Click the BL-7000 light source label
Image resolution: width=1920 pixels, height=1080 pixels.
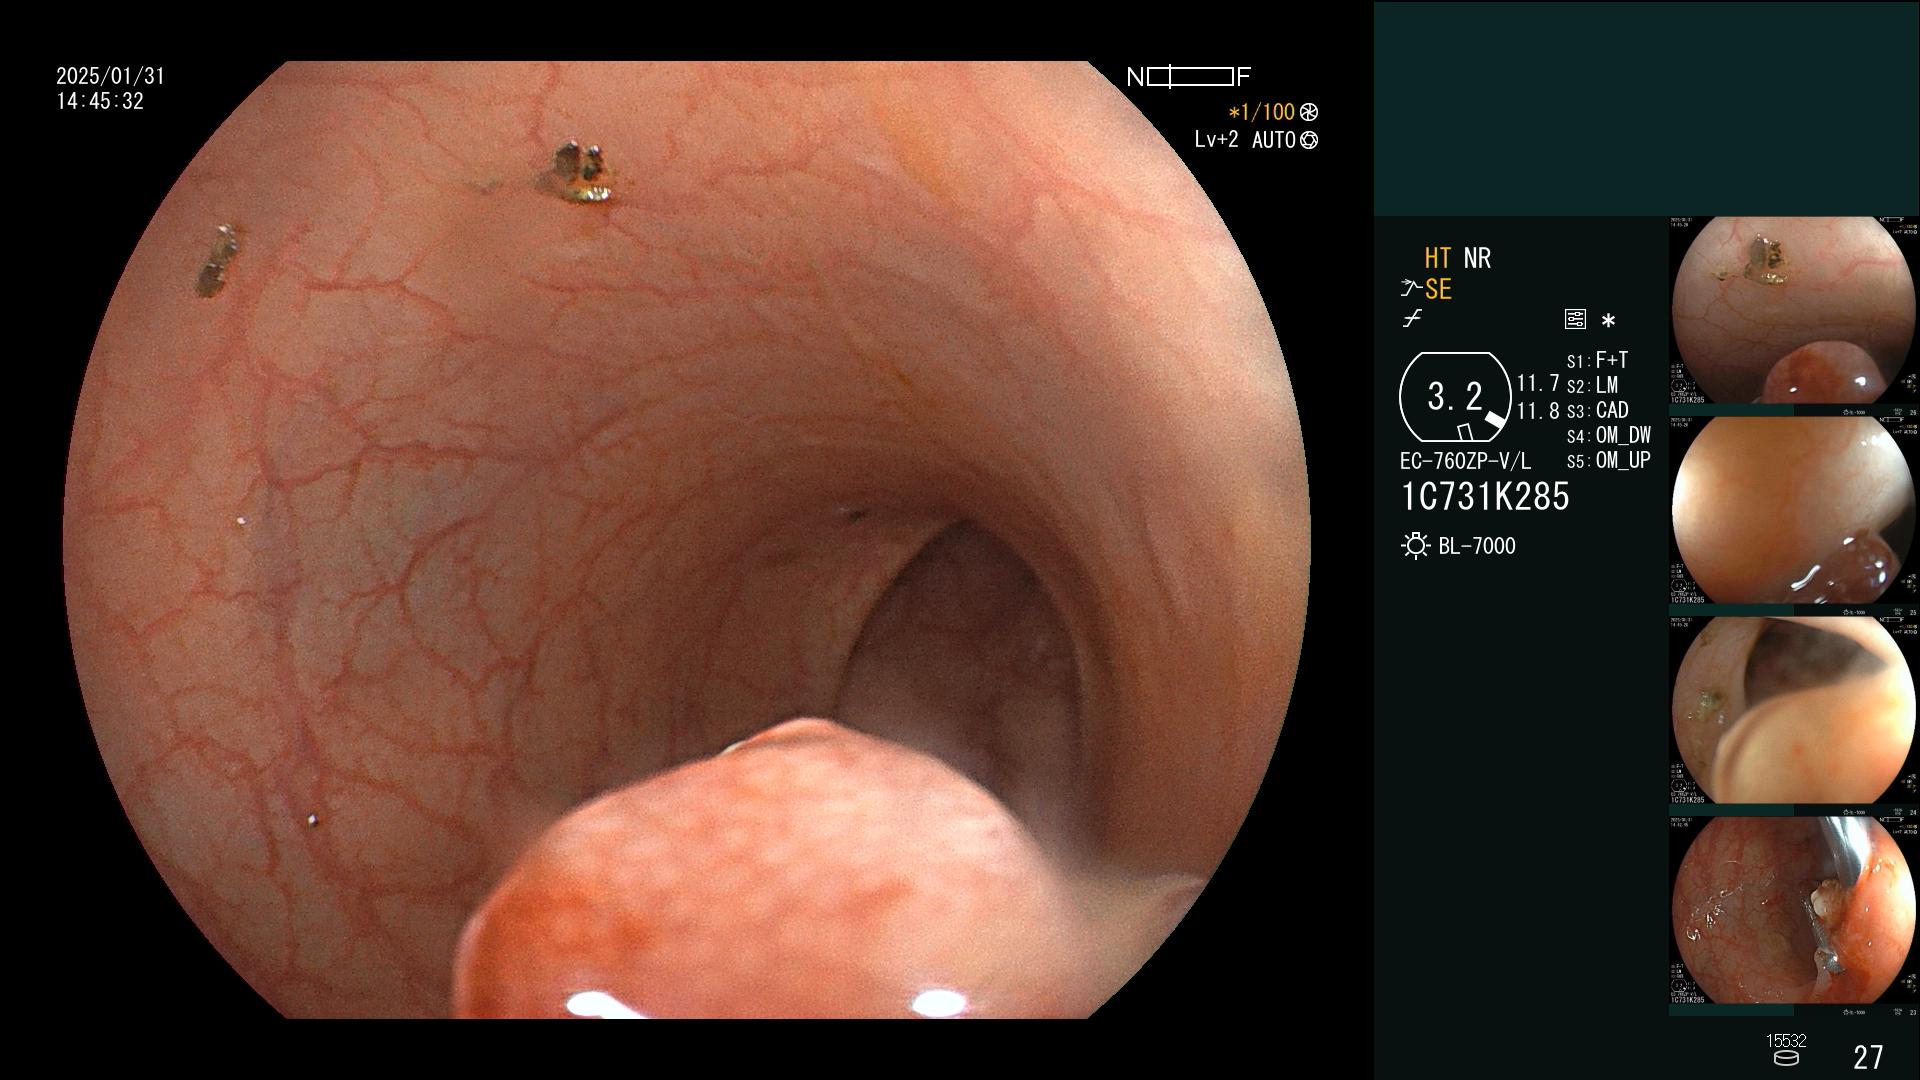point(1477,546)
